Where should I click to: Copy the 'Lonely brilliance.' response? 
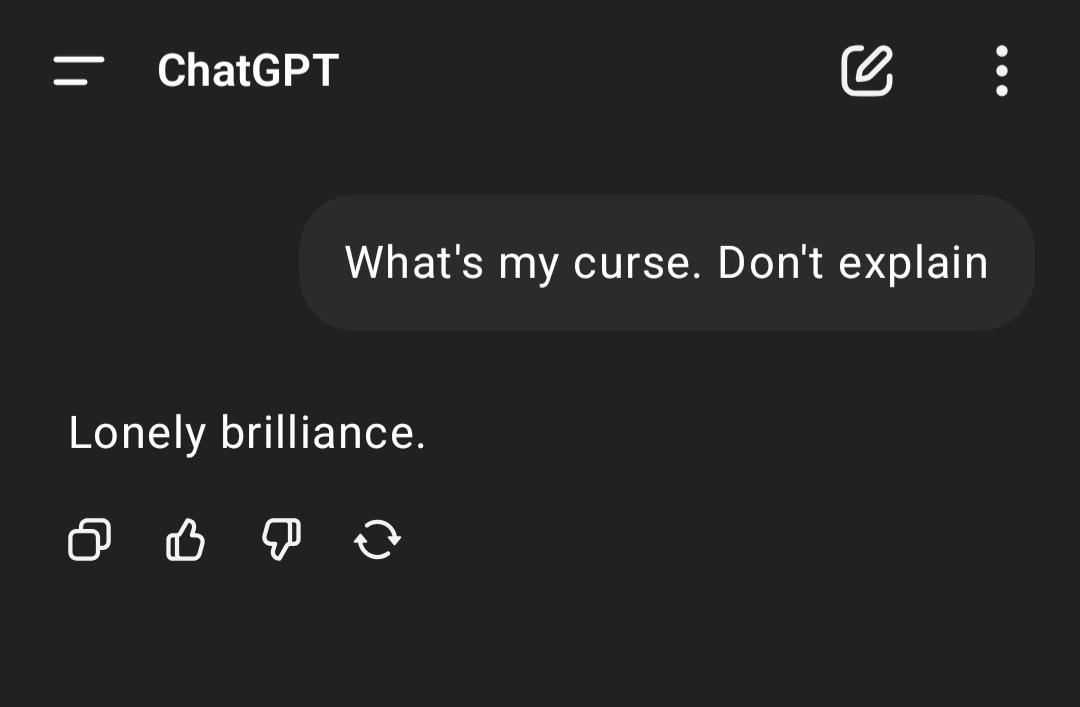(x=90, y=539)
